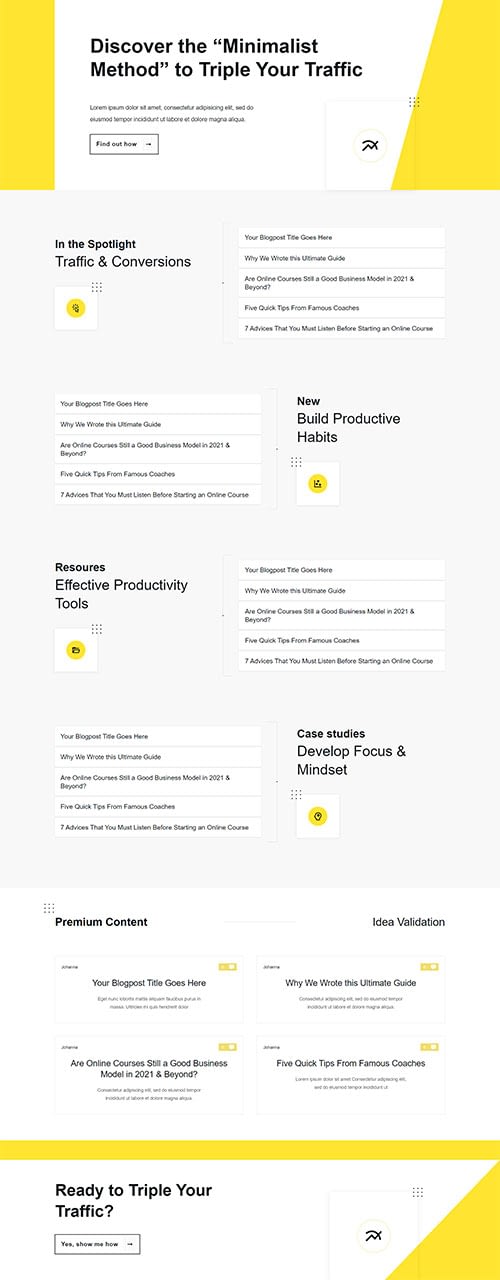Click the 'Develop Focus & Mindset' heading
Image resolution: width=500 pixels, height=1280 pixels.
coord(352,760)
